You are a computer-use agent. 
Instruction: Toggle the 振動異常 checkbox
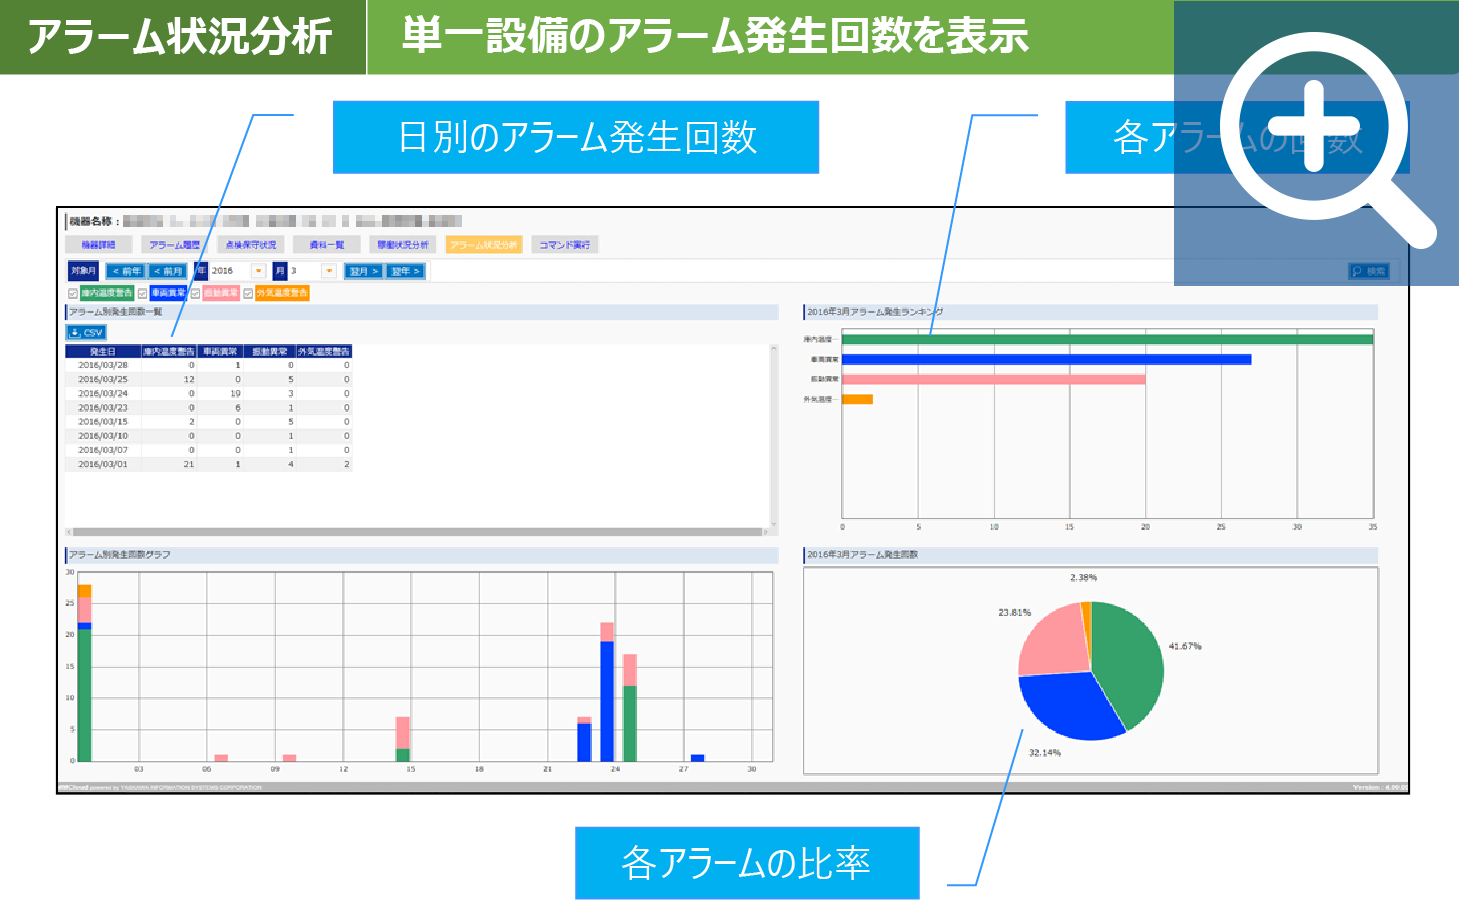[x=195, y=293]
